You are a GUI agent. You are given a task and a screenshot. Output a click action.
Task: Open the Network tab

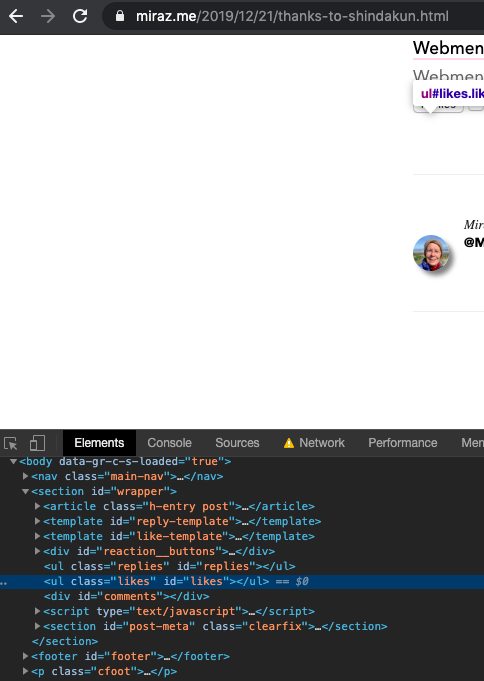click(322, 443)
